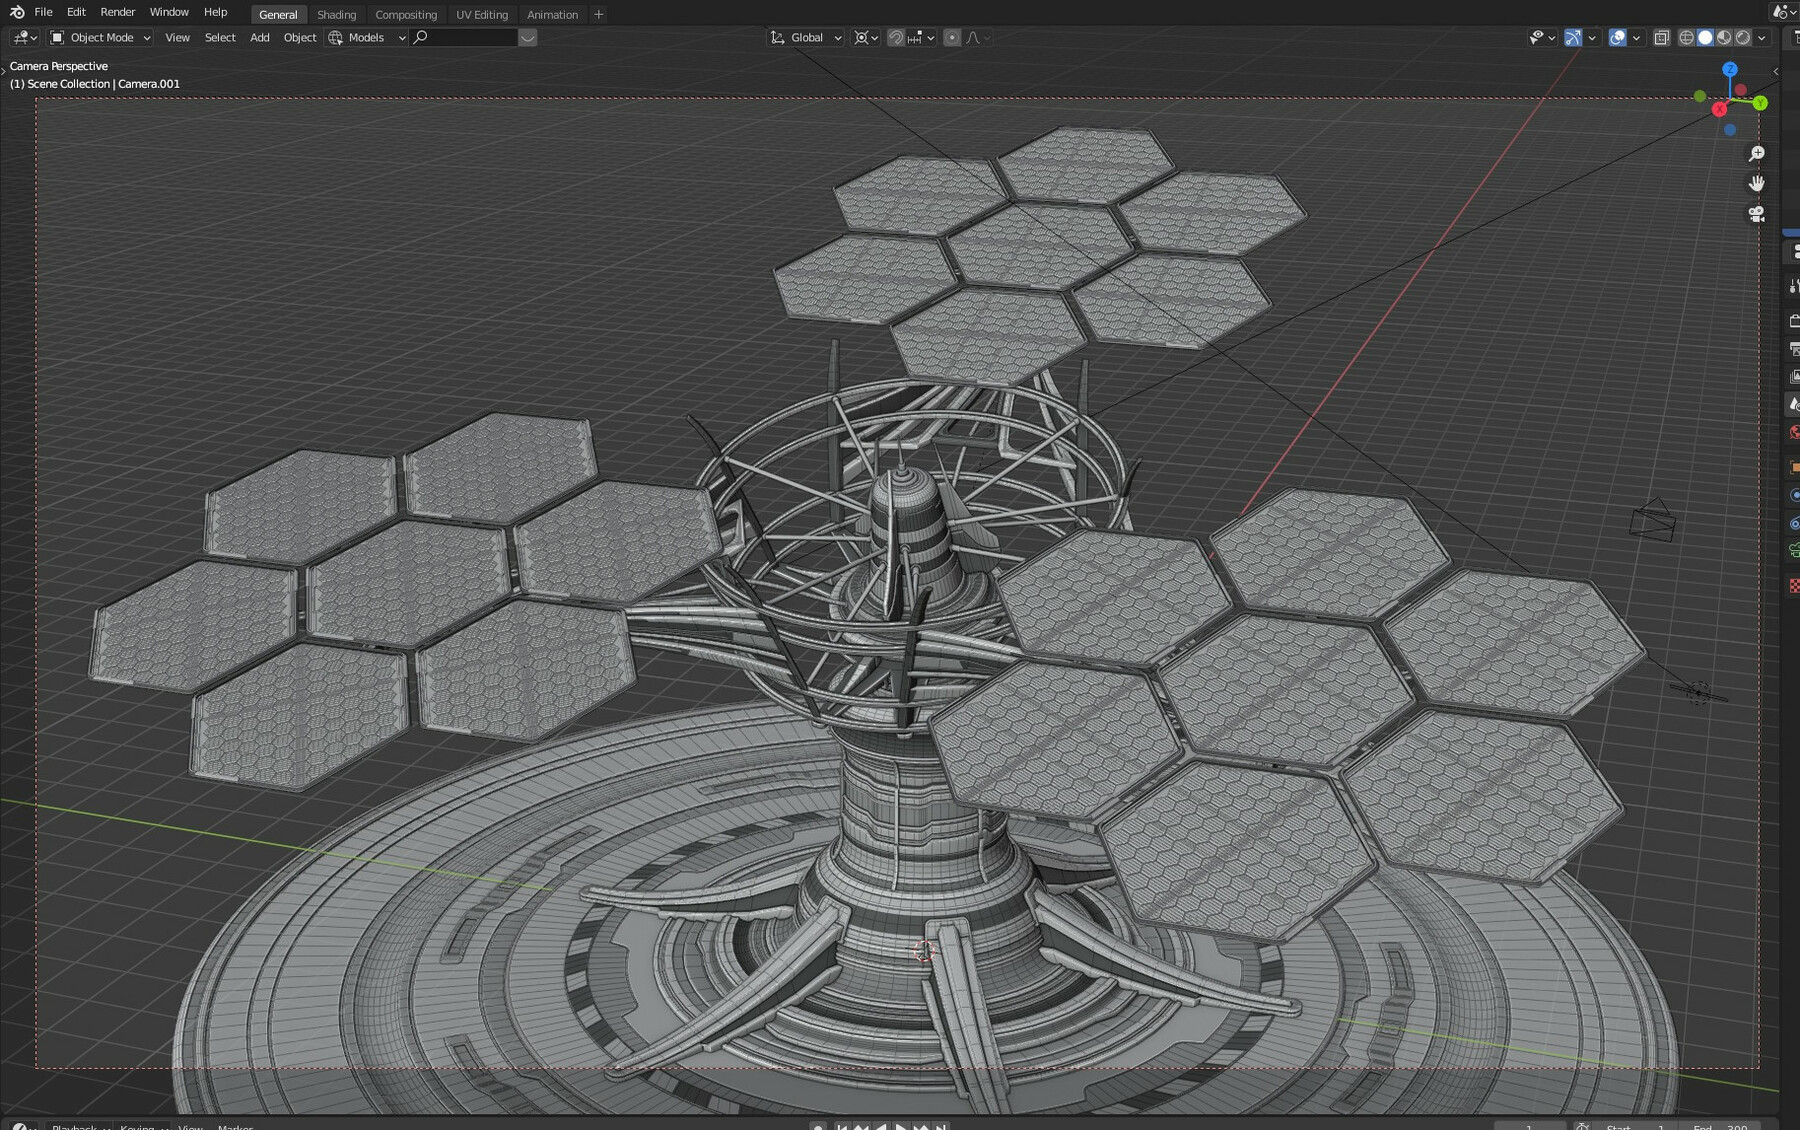Switch viewport shading to Rendered mode

[x=1742, y=37]
